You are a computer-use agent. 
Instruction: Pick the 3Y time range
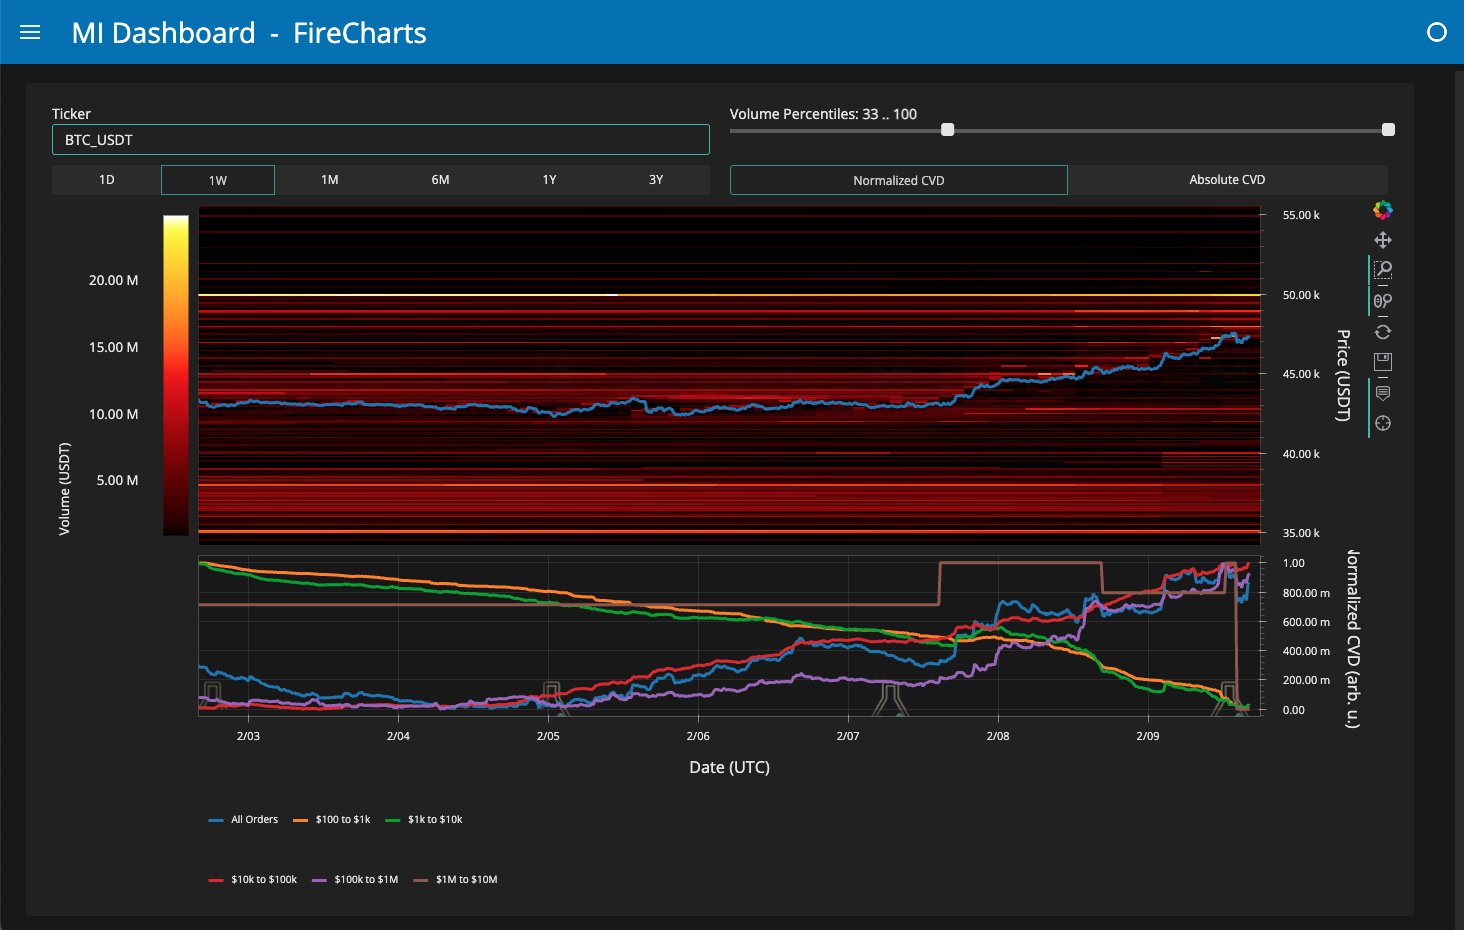click(656, 180)
